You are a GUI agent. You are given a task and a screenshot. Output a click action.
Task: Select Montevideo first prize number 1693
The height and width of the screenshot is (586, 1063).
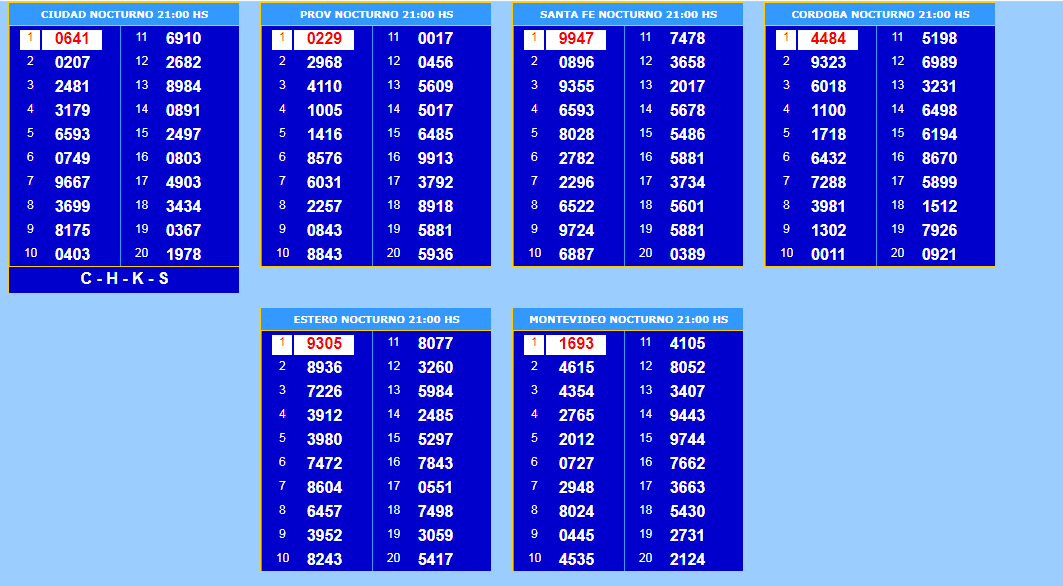pos(576,344)
